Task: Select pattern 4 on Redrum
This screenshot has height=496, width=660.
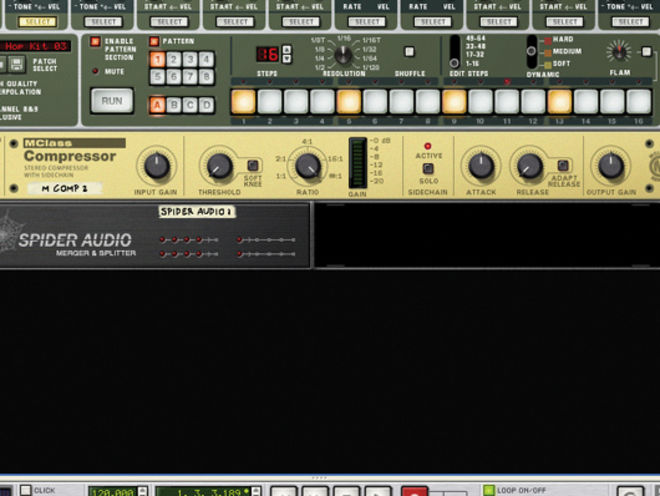Action: [x=206, y=60]
